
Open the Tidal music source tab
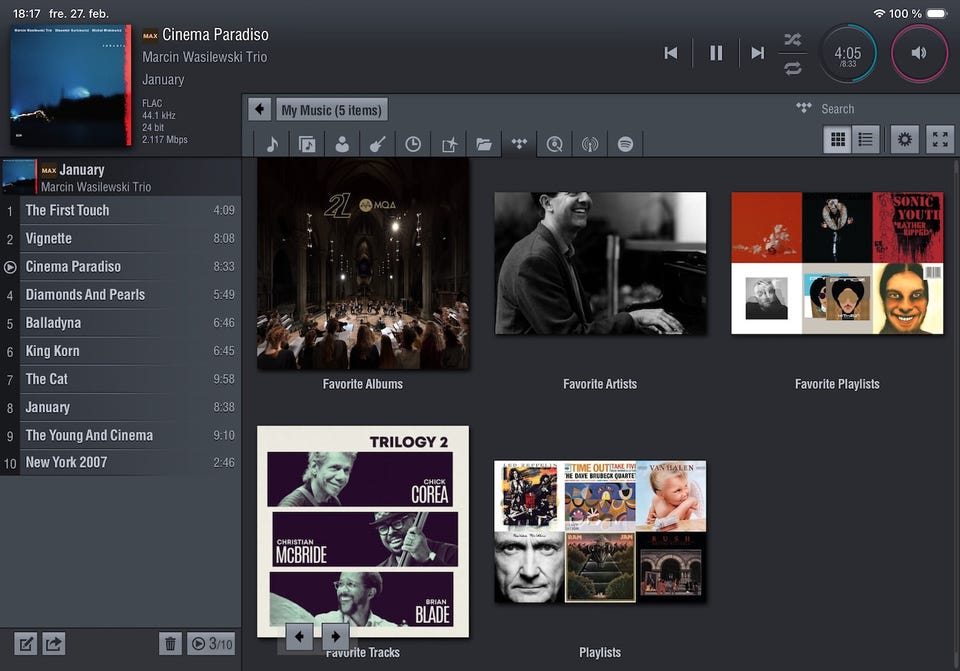tap(518, 144)
